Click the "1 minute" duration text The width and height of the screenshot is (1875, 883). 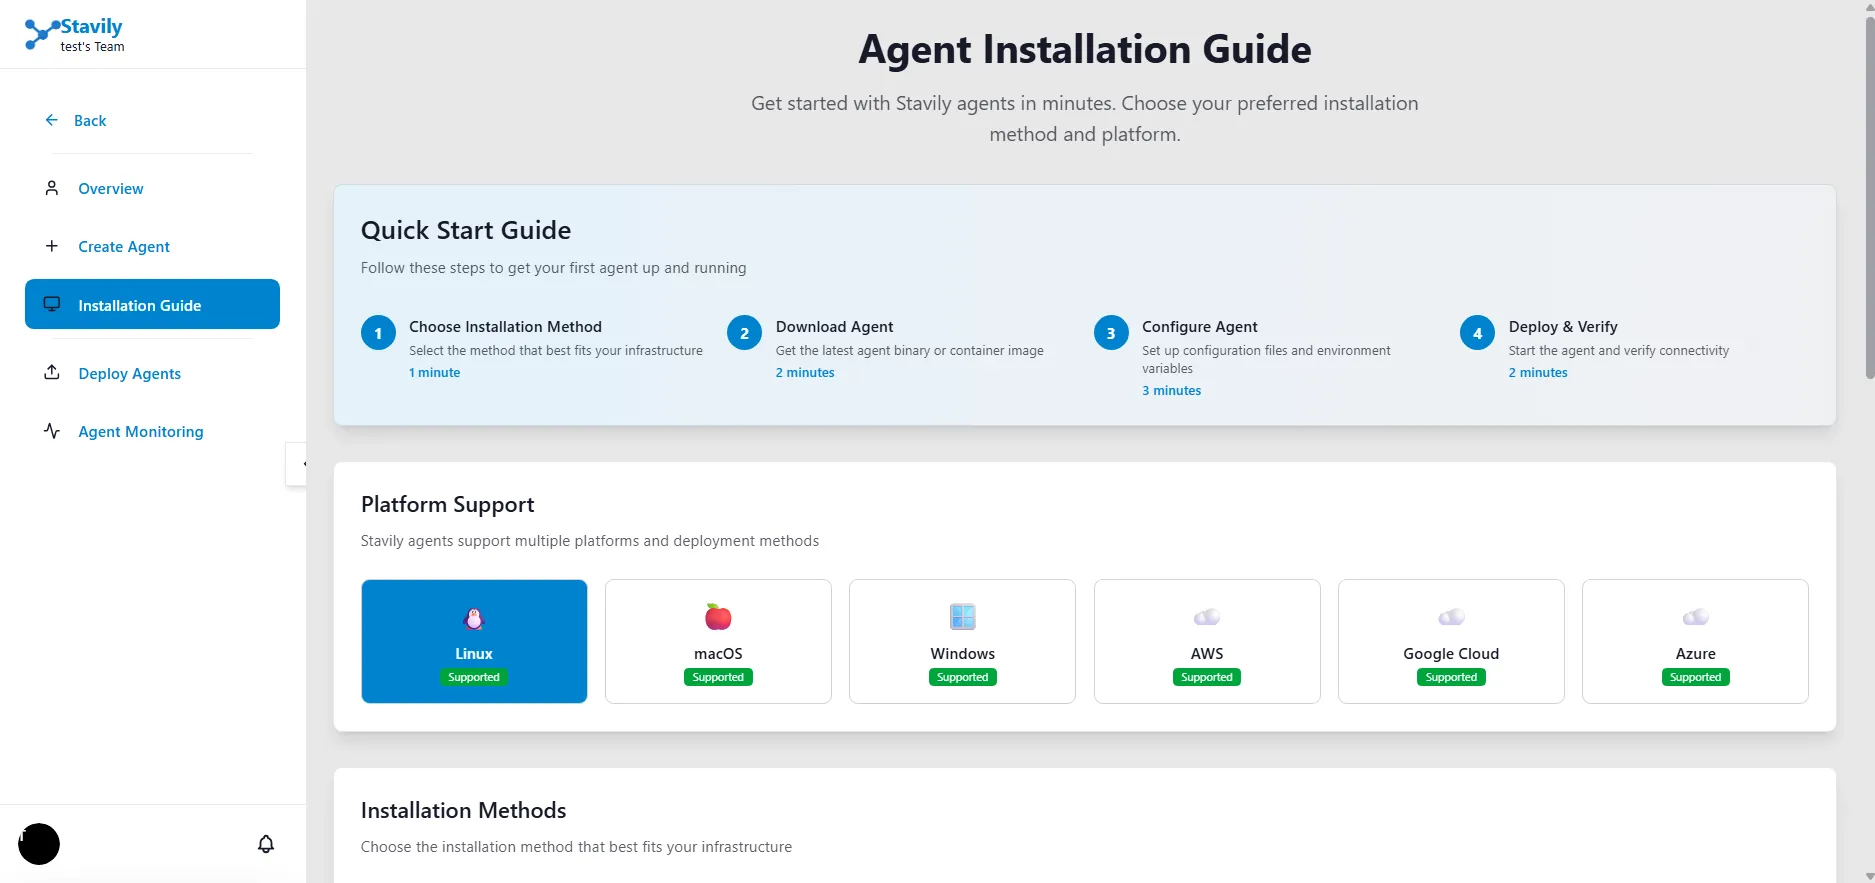click(x=434, y=372)
